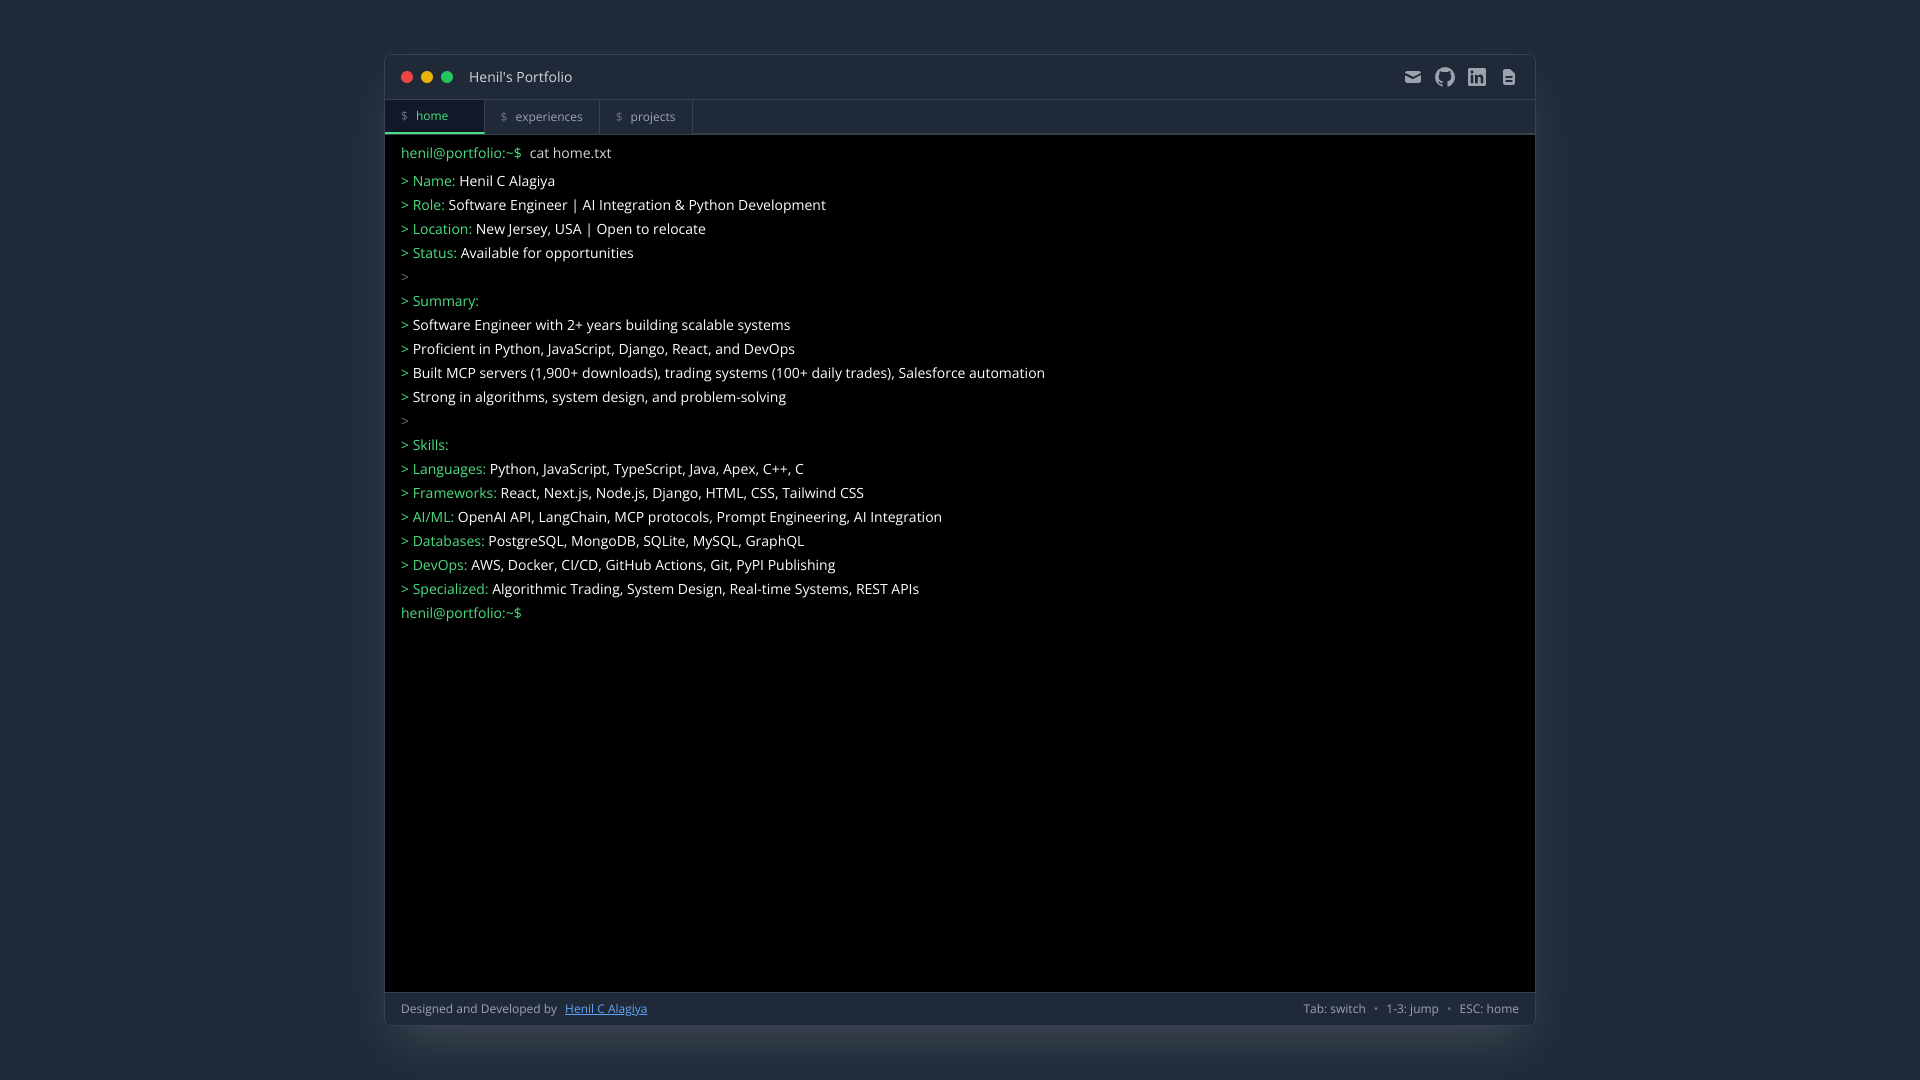
Task: Click the Summary: heading
Action: [x=440, y=301]
